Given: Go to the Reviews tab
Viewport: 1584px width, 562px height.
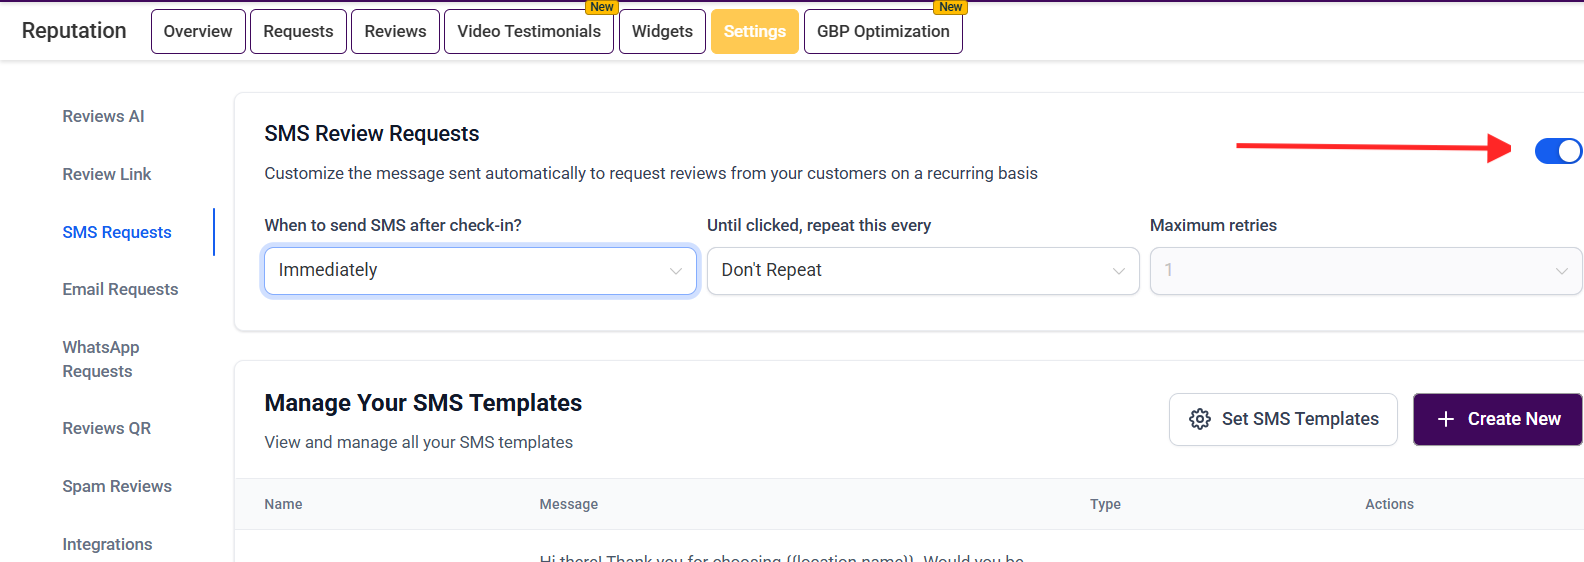Looking at the screenshot, I should click(395, 31).
